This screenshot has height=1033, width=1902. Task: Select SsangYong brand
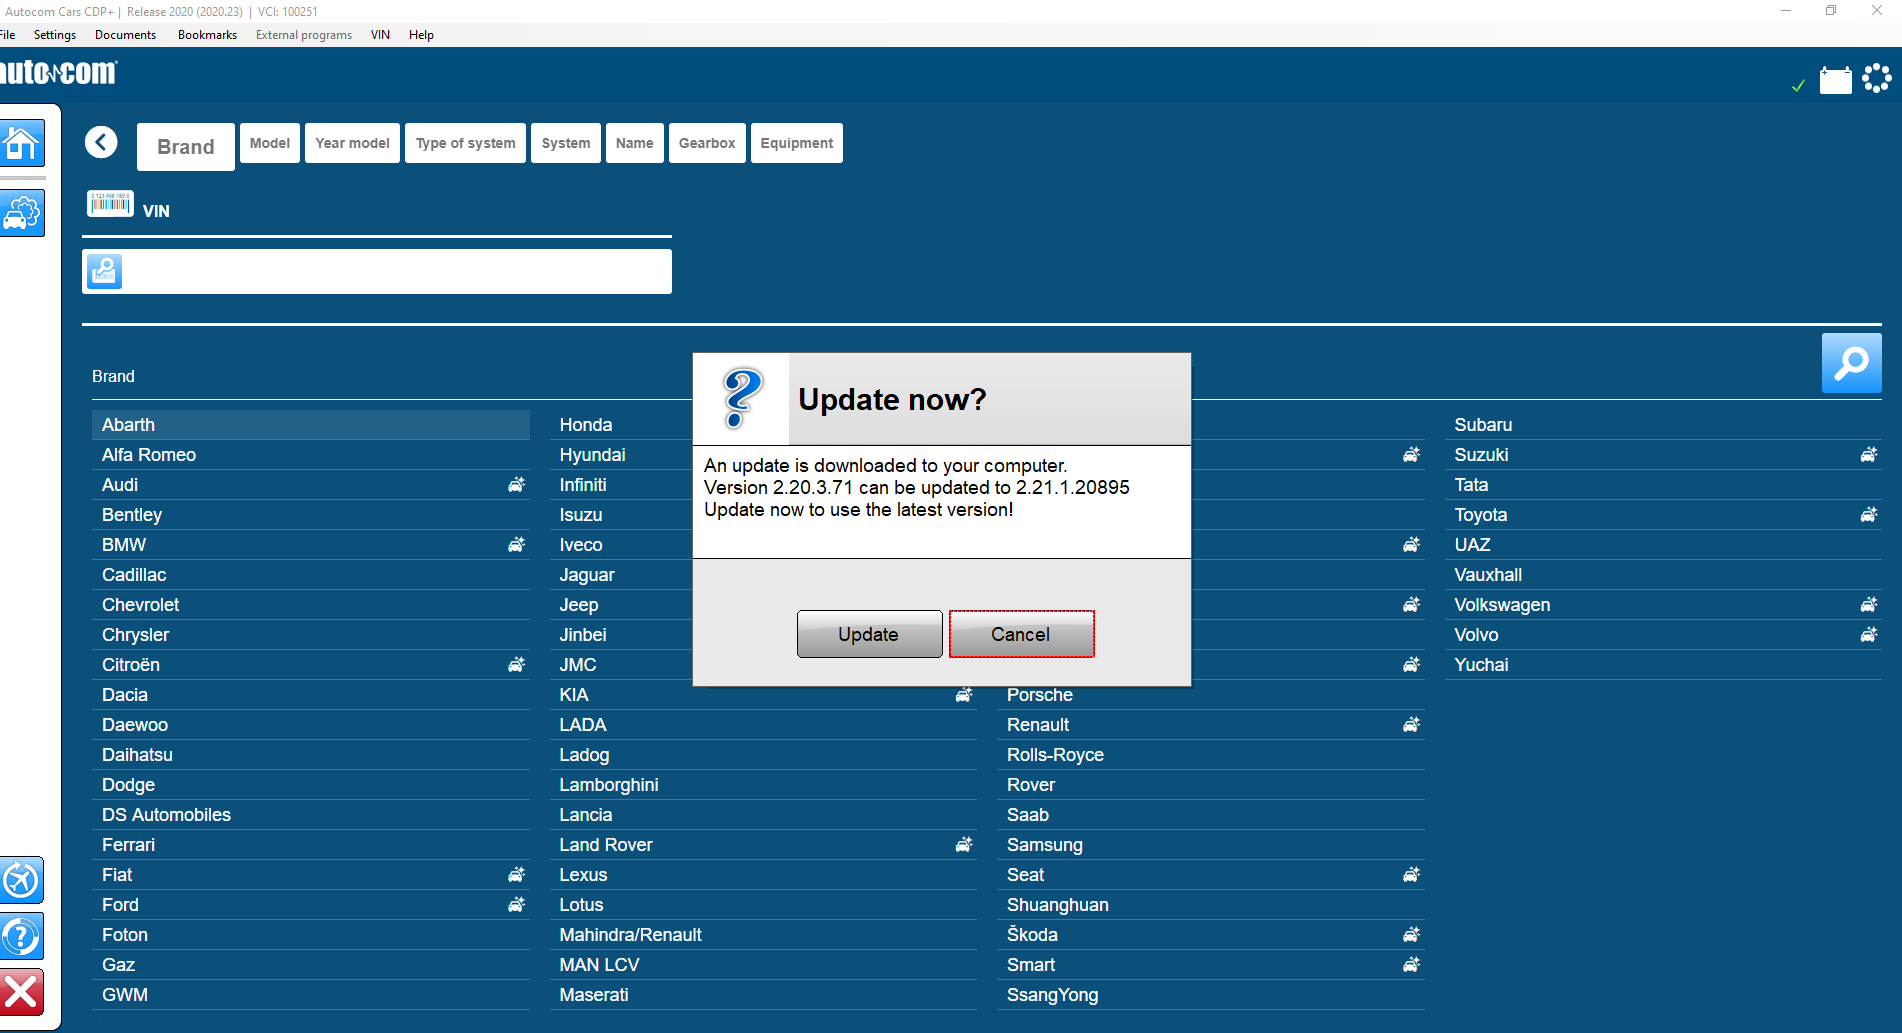1211,995
